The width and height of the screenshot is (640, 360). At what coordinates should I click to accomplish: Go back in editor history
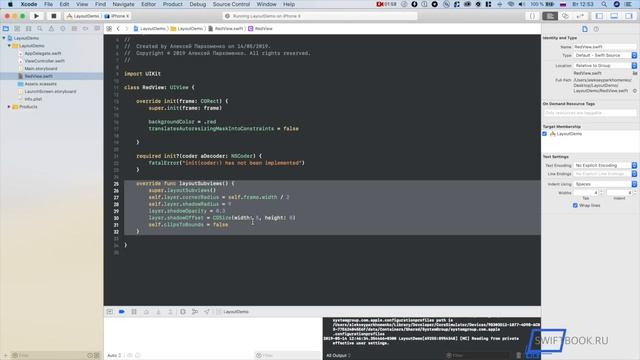(x=118, y=29)
